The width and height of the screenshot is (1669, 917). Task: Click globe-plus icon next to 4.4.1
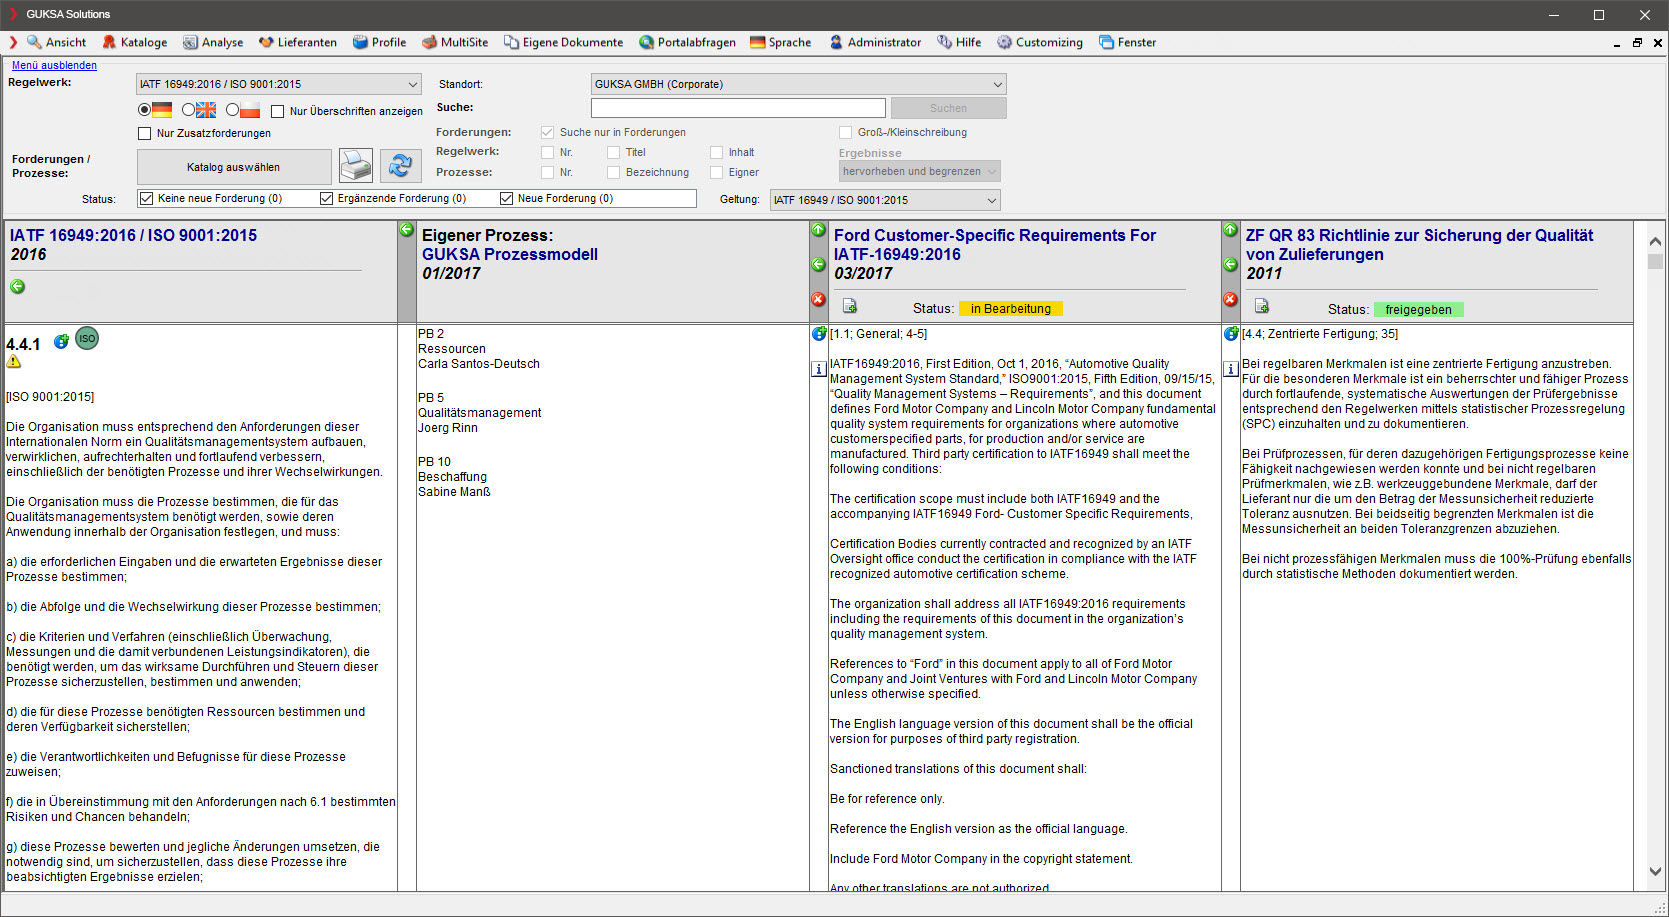coord(61,341)
